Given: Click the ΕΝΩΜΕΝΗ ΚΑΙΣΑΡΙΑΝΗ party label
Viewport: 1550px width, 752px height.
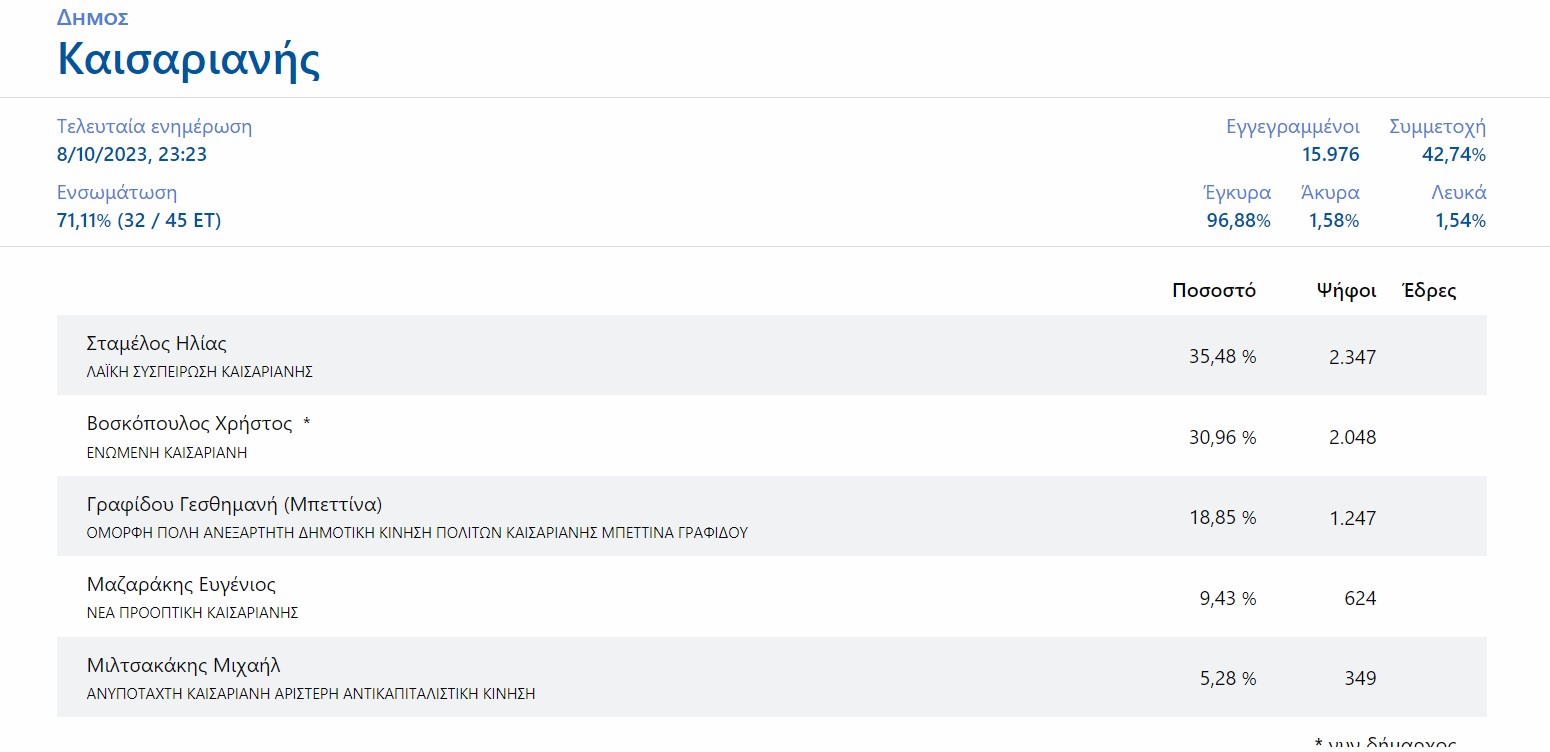Looking at the screenshot, I should tap(167, 452).
